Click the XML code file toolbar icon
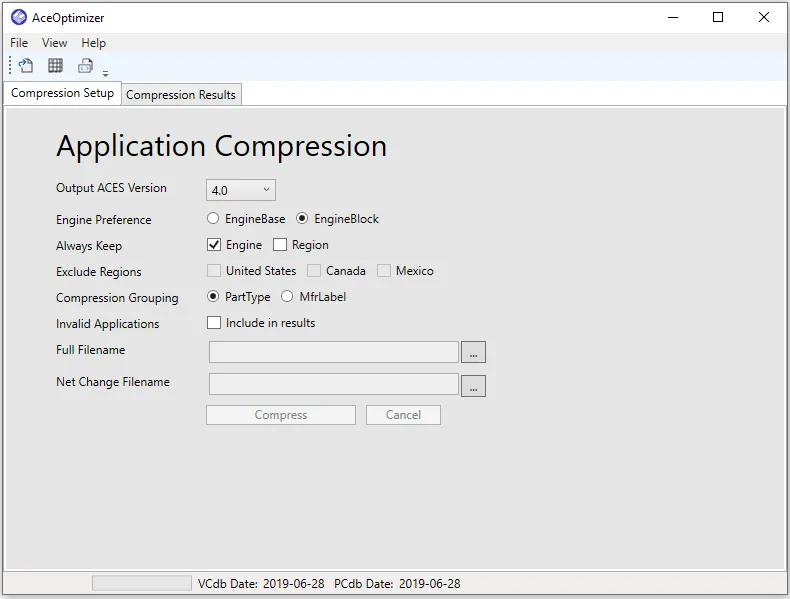Screen dimensions: 790x599 (85, 65)
